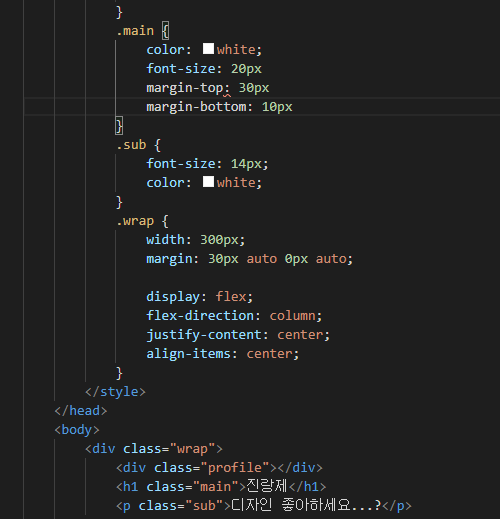Click the flex-direction property

[200, 316]
